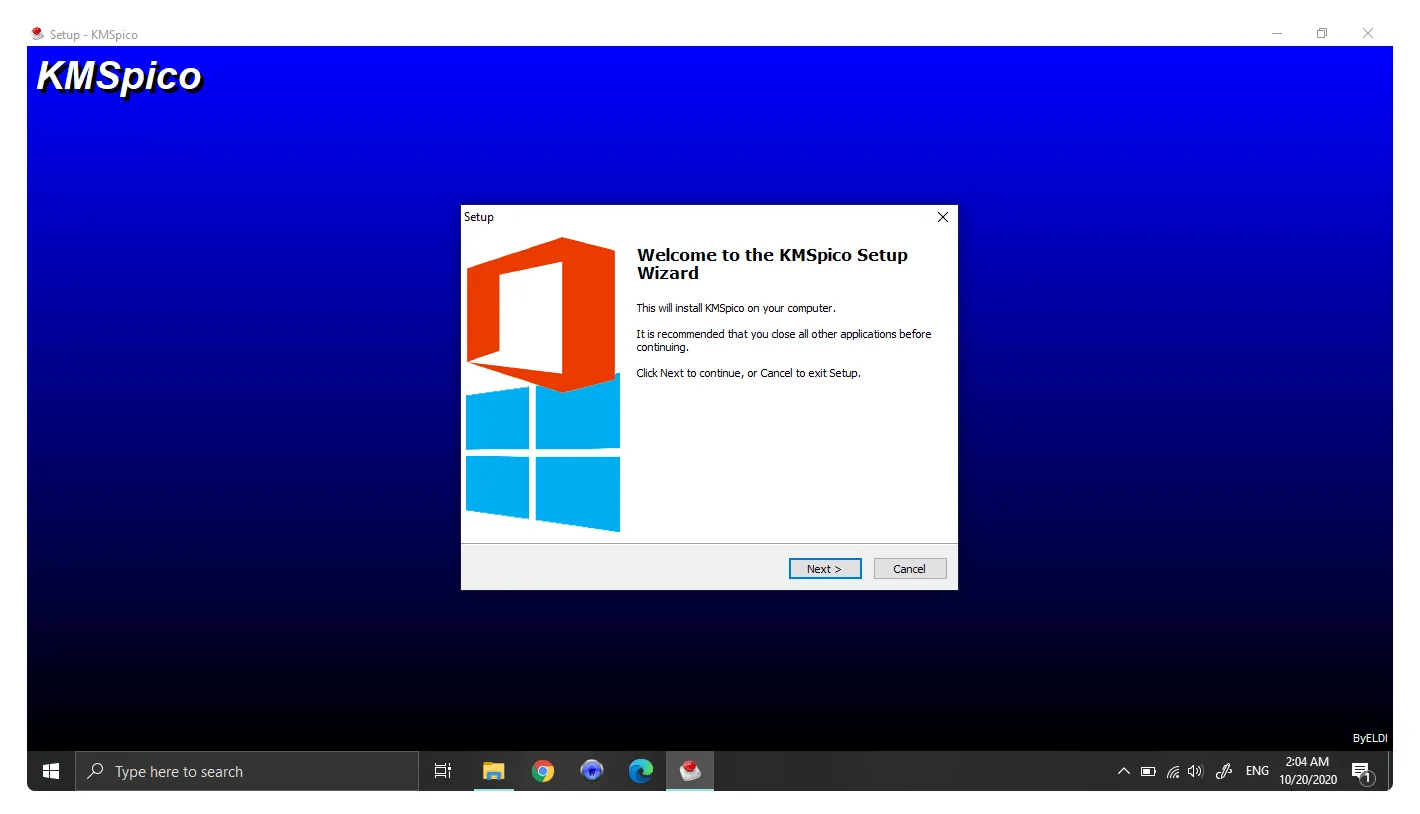Cancel the KMSpico setup wizard
Viewport: 1420px width, 814px height.
click(909, 569)
